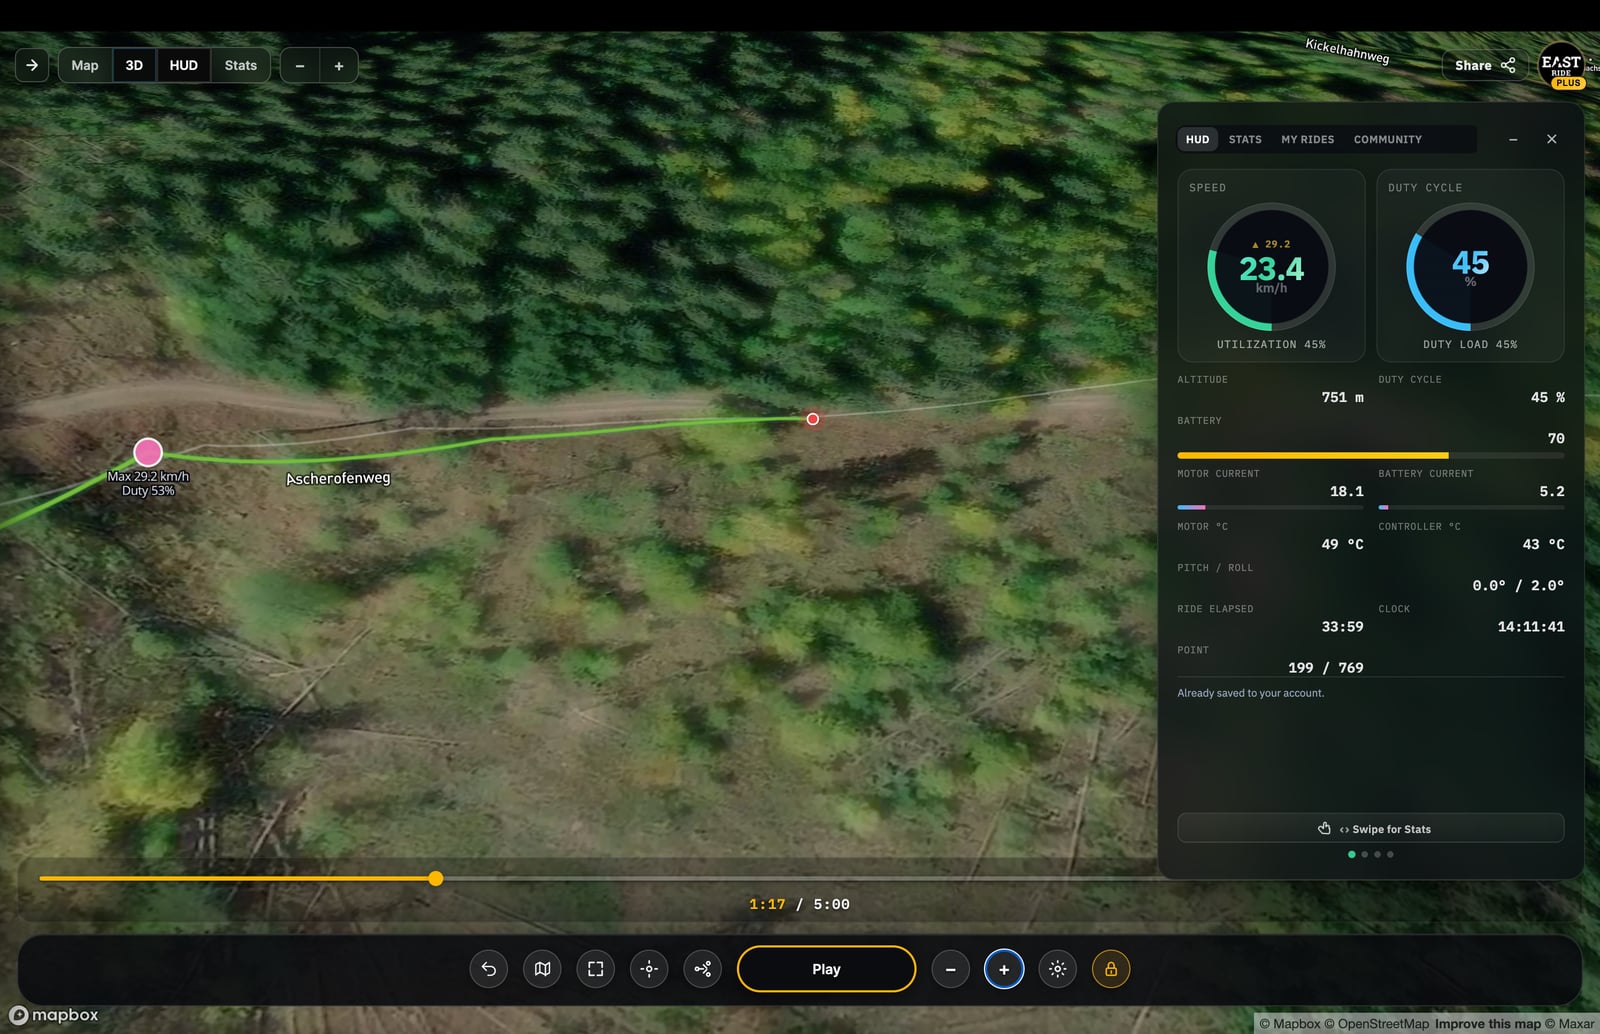Select the HUD tab in panel

point(1197,139)
